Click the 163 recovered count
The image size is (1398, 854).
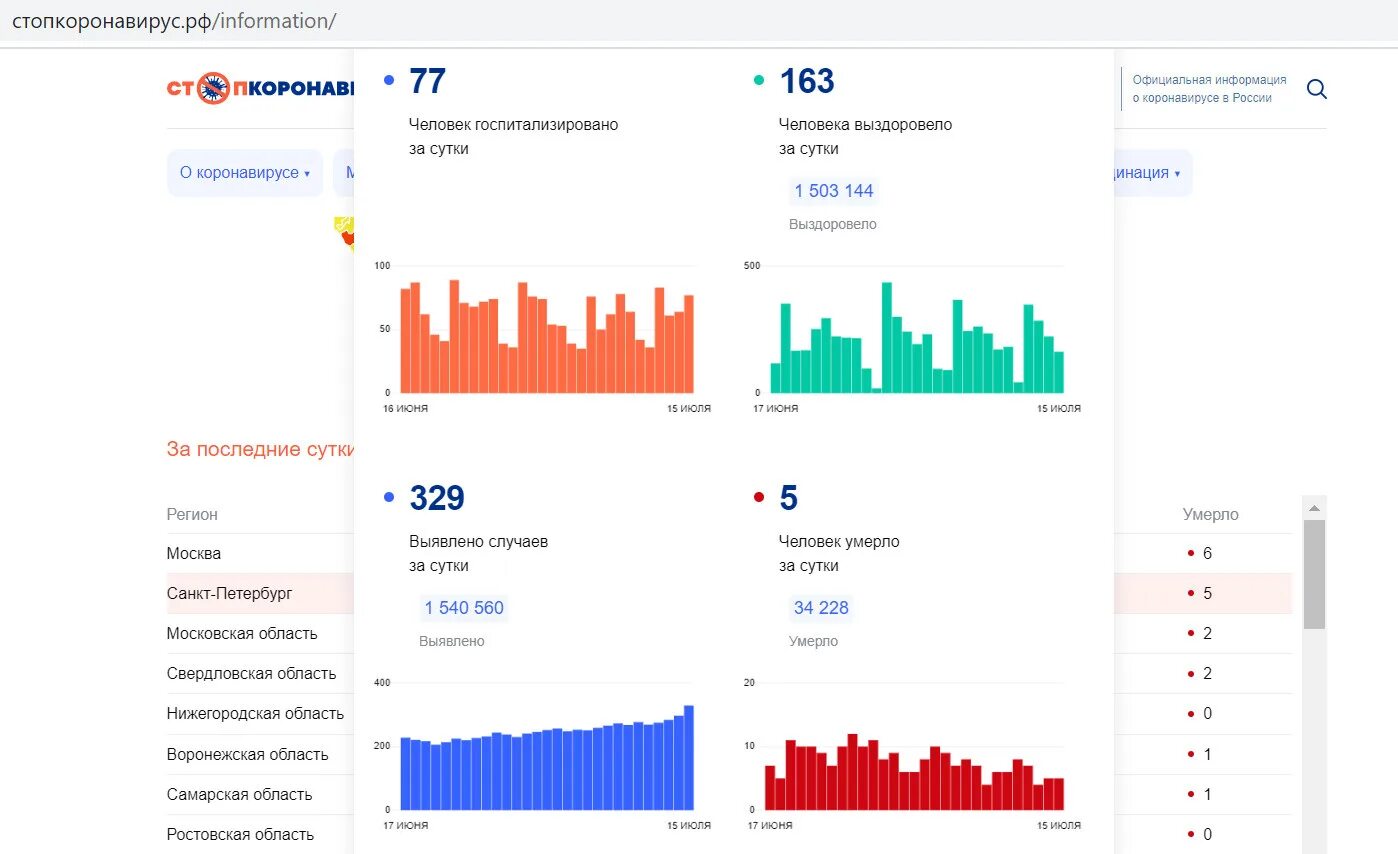pos(806,81)
